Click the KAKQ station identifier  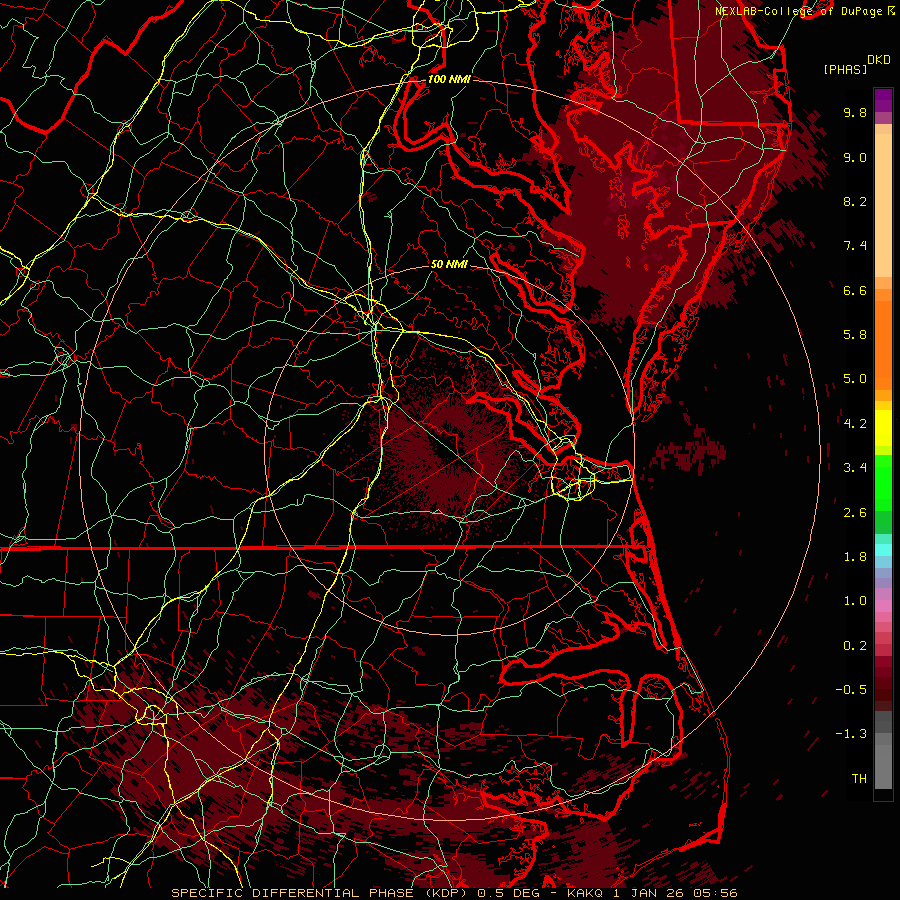585,893
